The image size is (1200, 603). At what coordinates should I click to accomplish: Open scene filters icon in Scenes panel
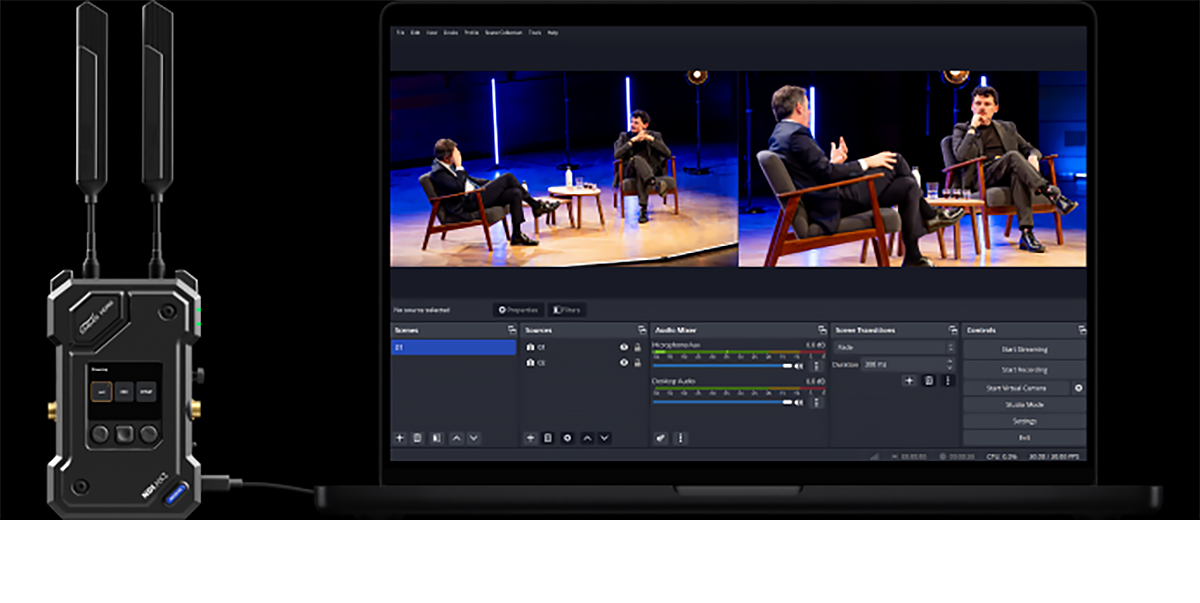click(x=437, y=438)
